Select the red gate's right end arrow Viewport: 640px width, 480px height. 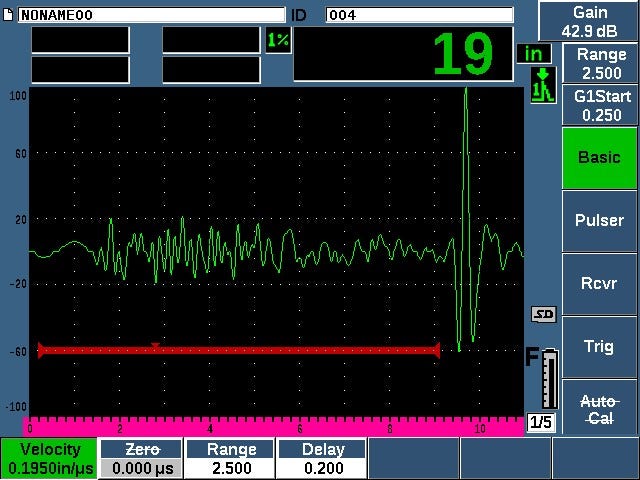pos(435,350)
